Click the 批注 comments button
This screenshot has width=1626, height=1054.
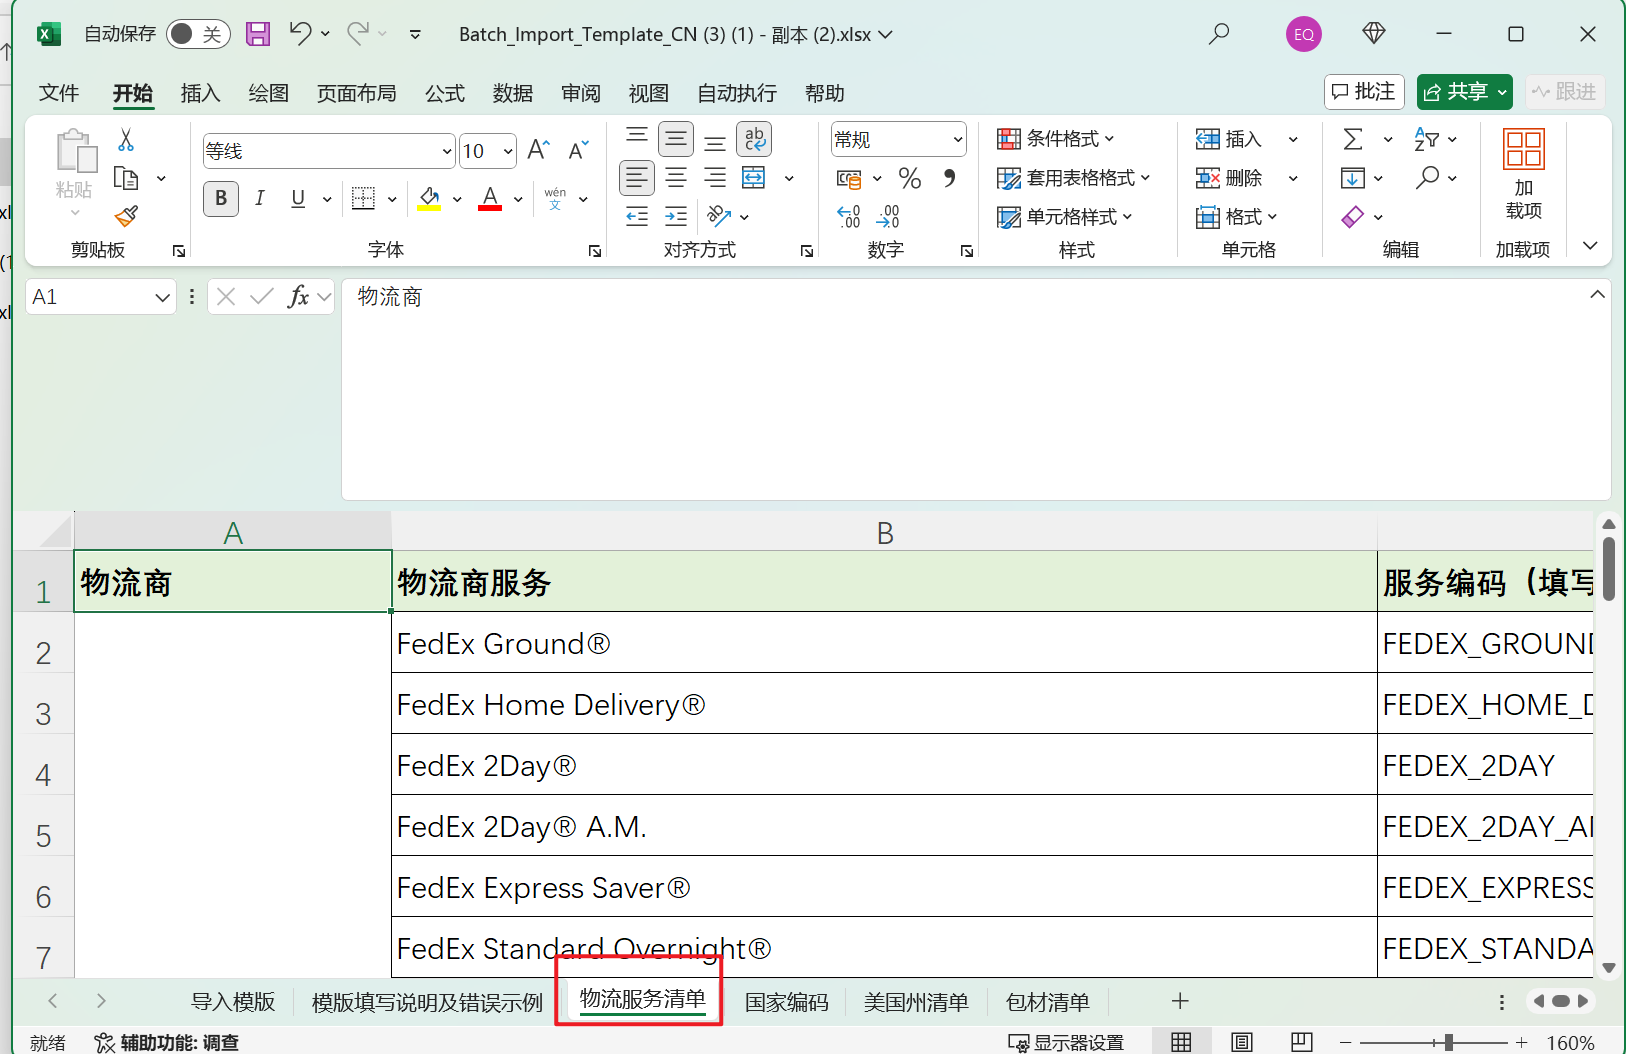point(1364,92)
